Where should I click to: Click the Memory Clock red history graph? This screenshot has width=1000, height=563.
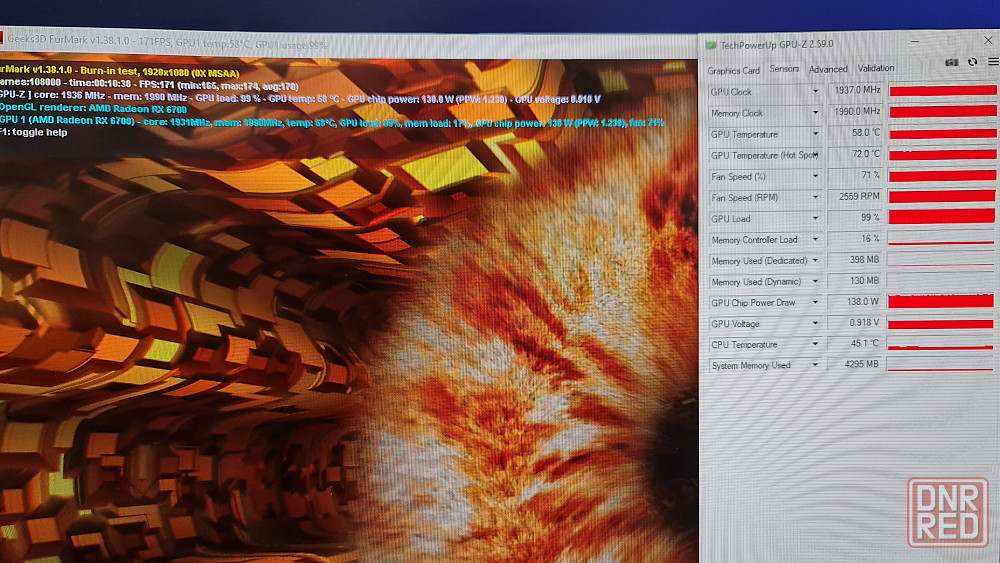pos(943,112)
